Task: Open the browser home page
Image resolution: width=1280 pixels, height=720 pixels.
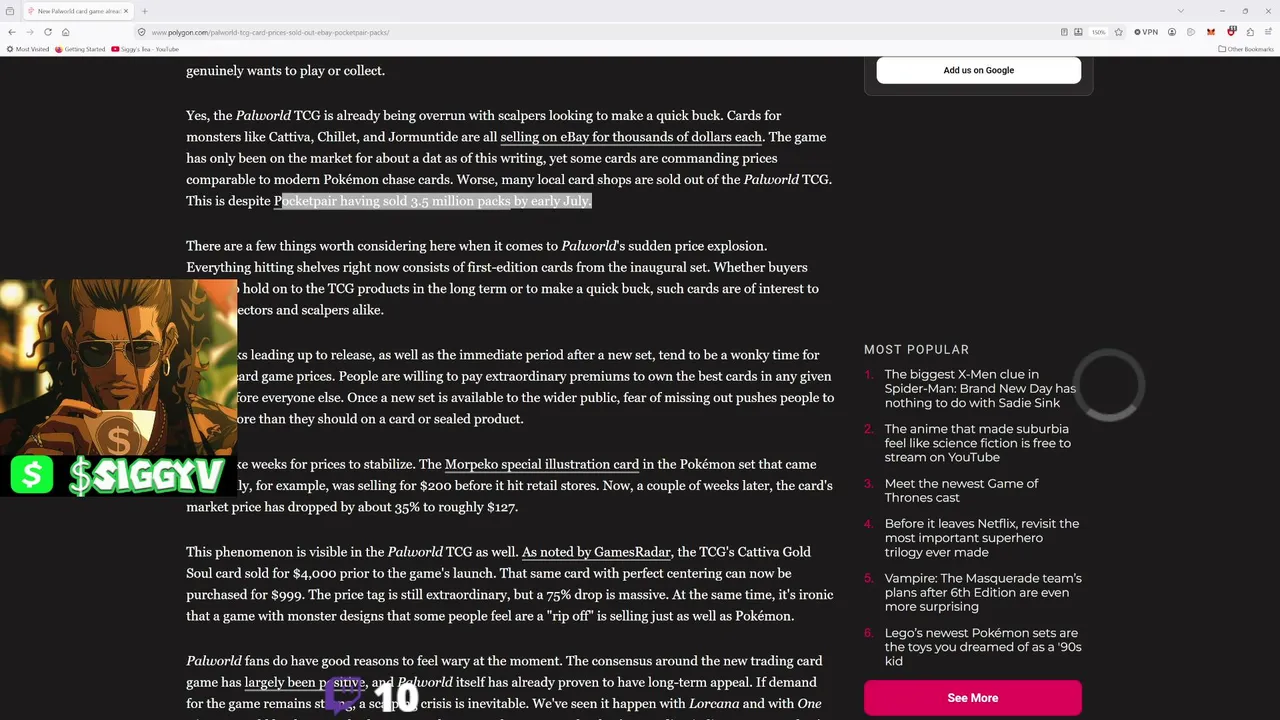Action: click(x=65, y=32)
